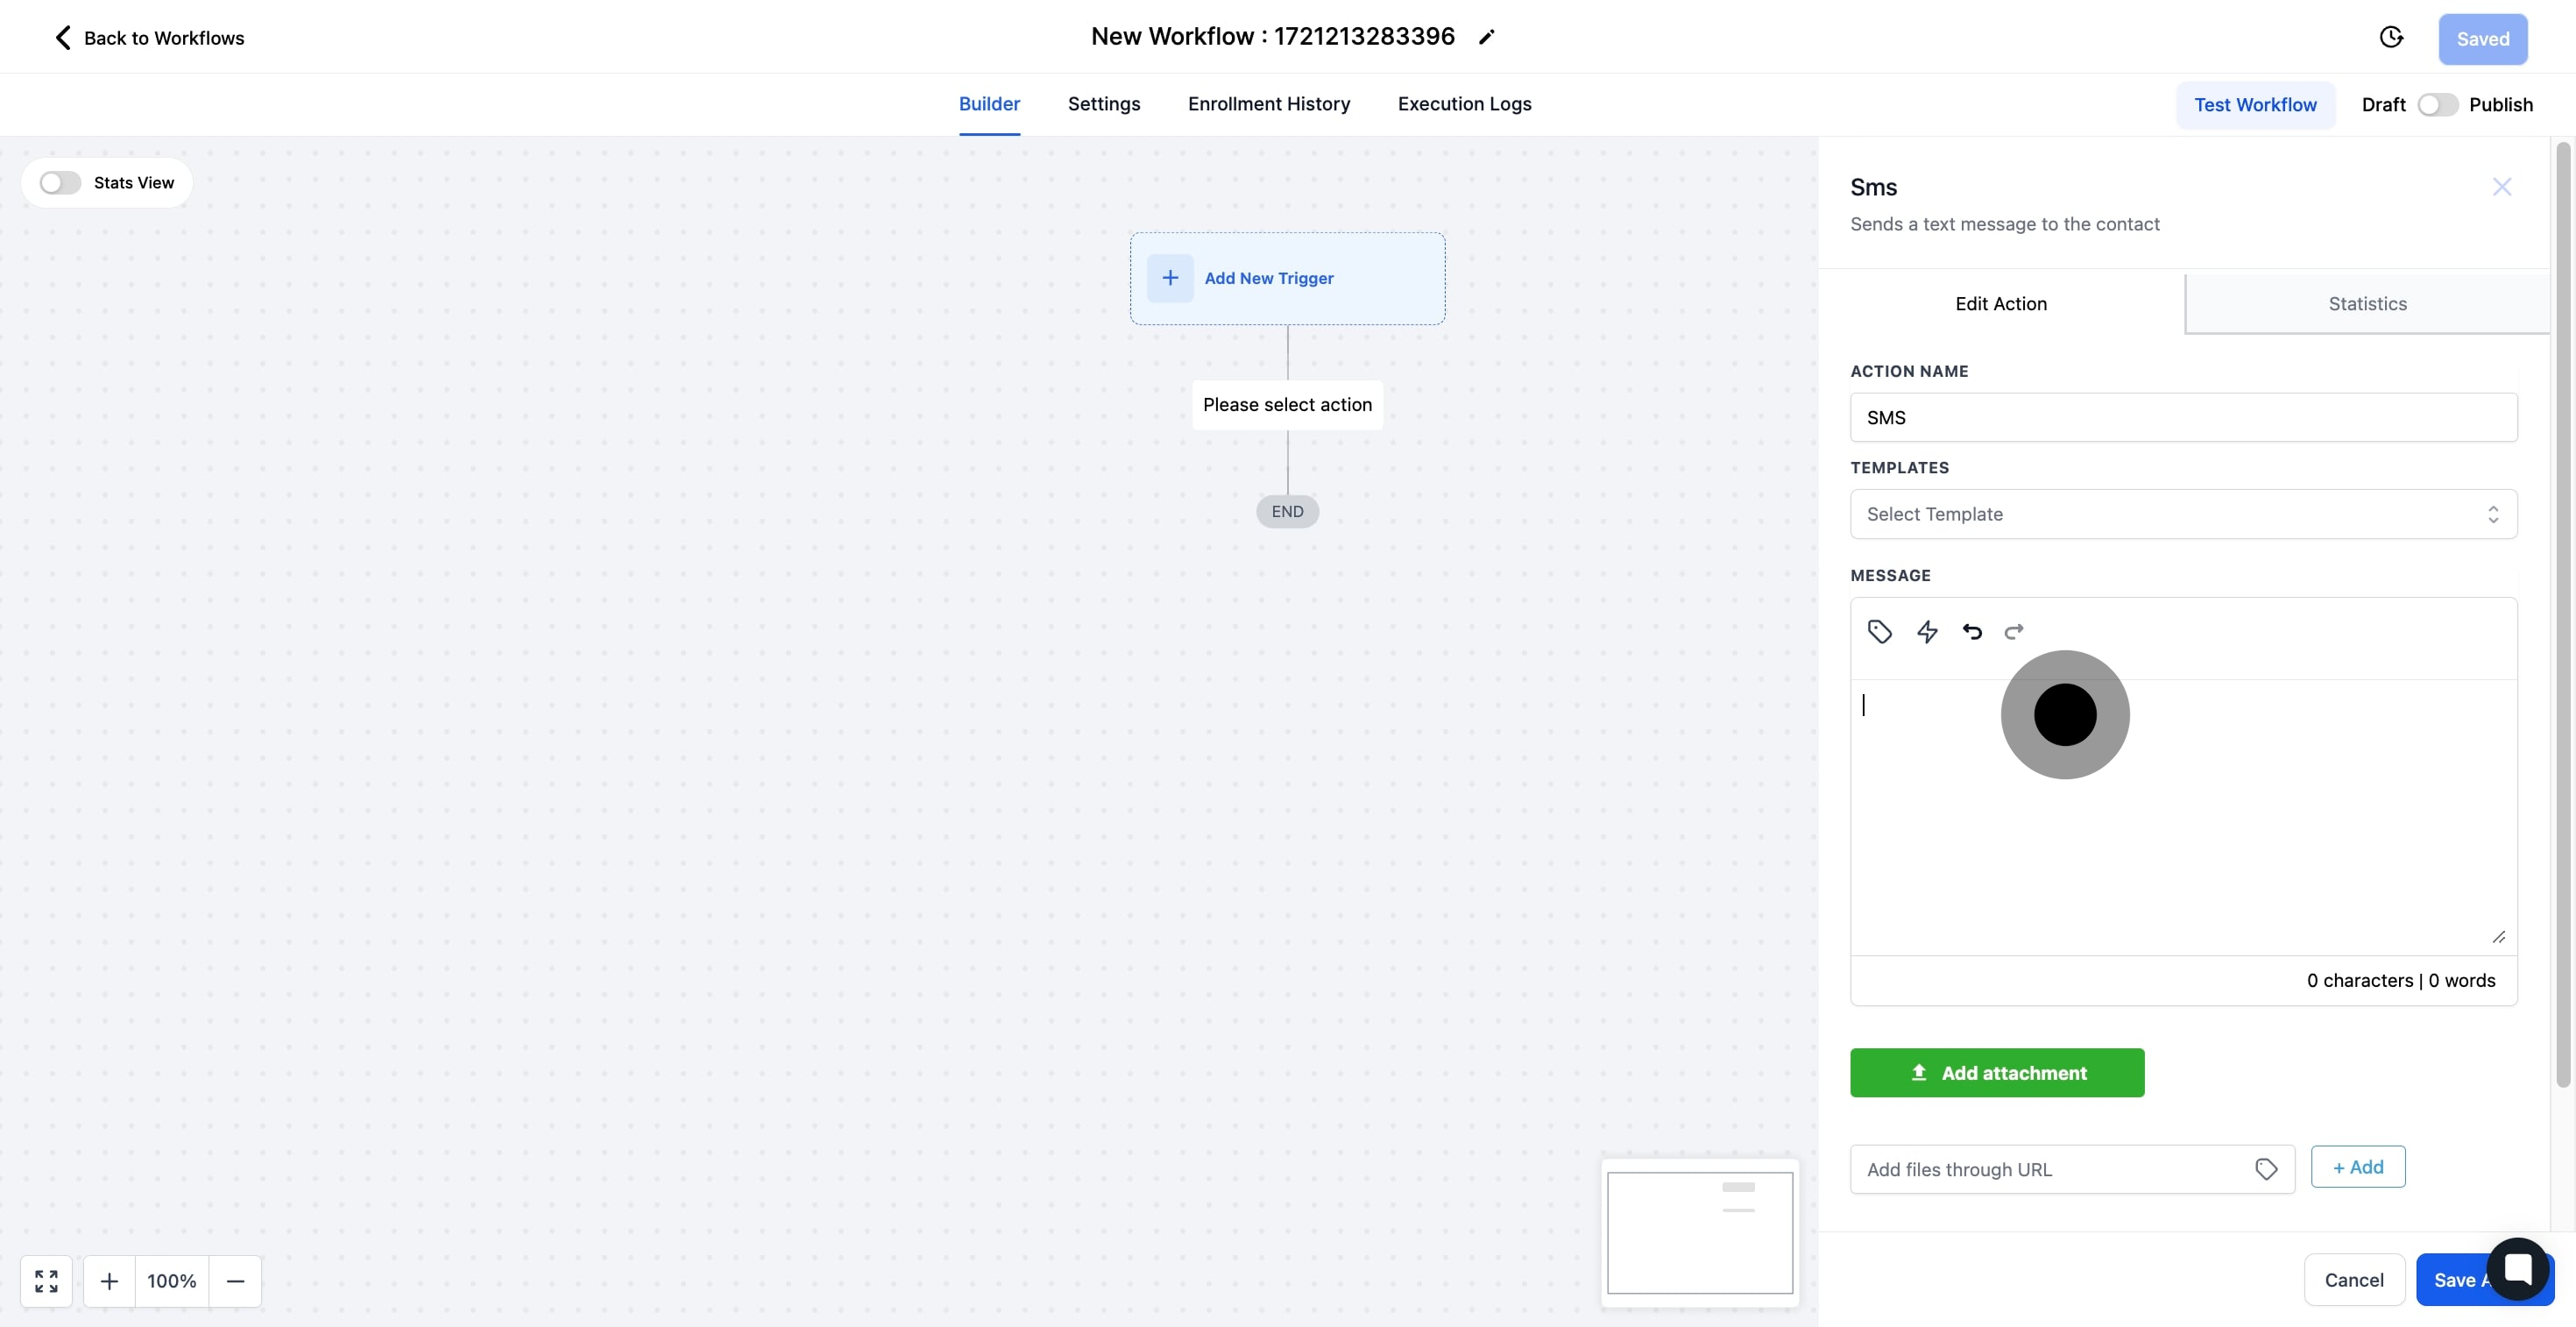Open version history clock icon

click(x=2391, y=38)
